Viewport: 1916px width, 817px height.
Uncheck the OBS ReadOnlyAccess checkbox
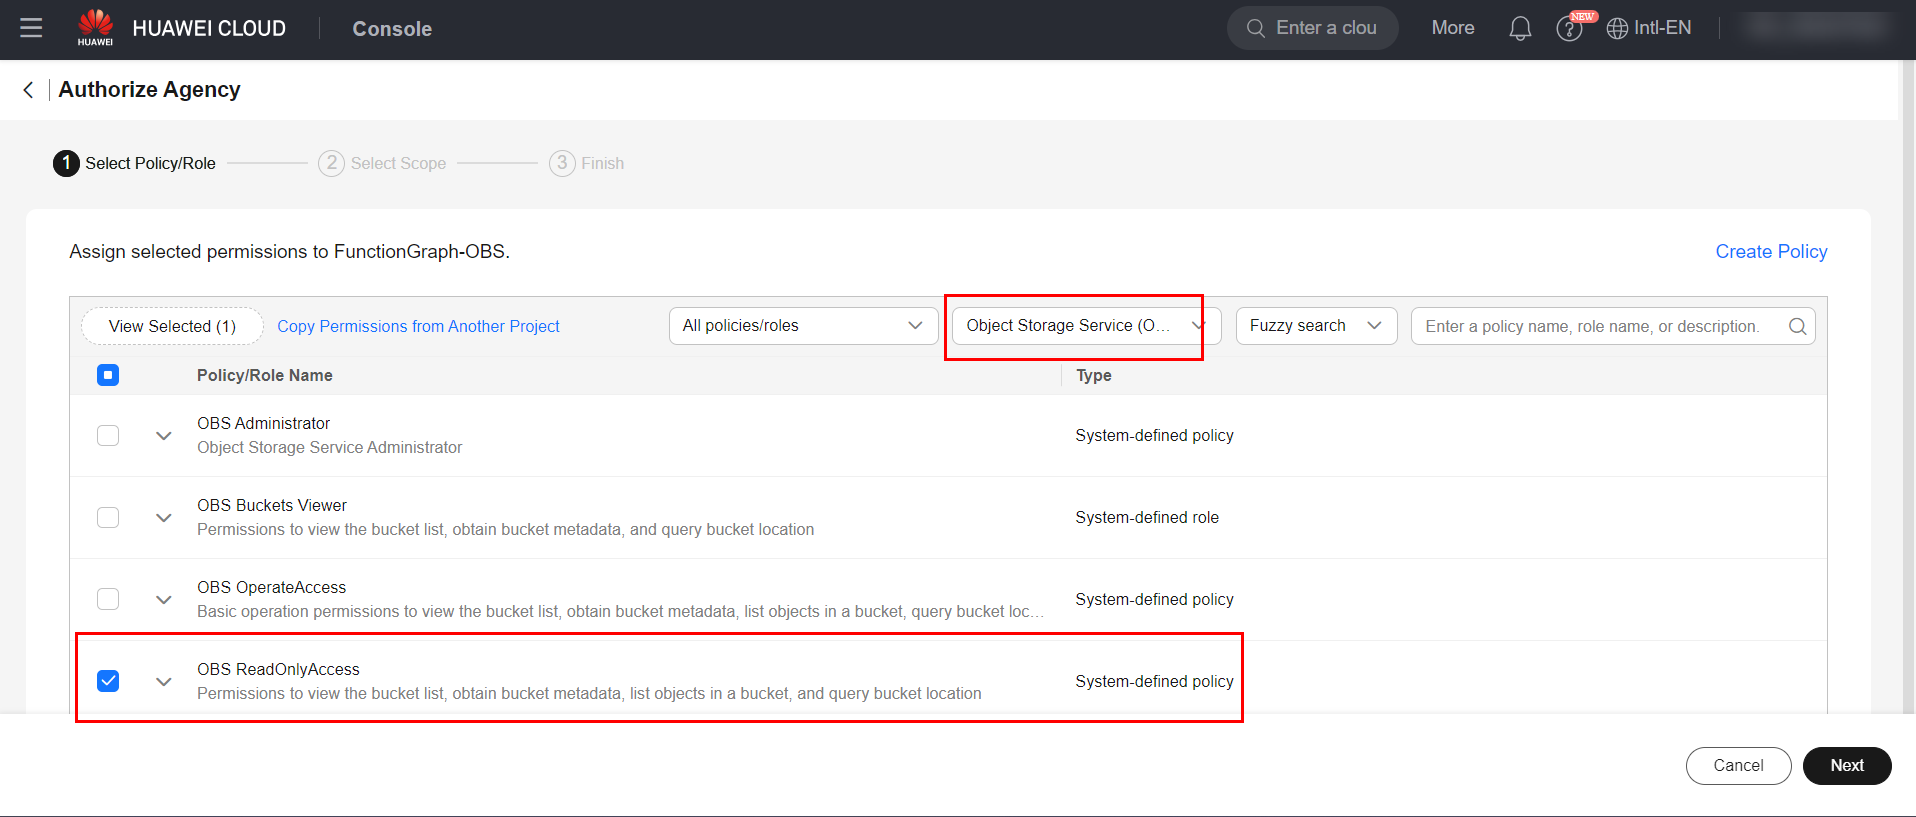click(x=108, y=681)
